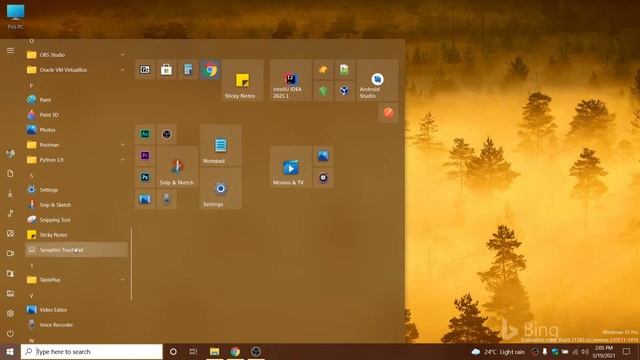The width and height of the screenshot is (640, 360).
Task: Jump to the letter P section header
Action: [31, 85]
